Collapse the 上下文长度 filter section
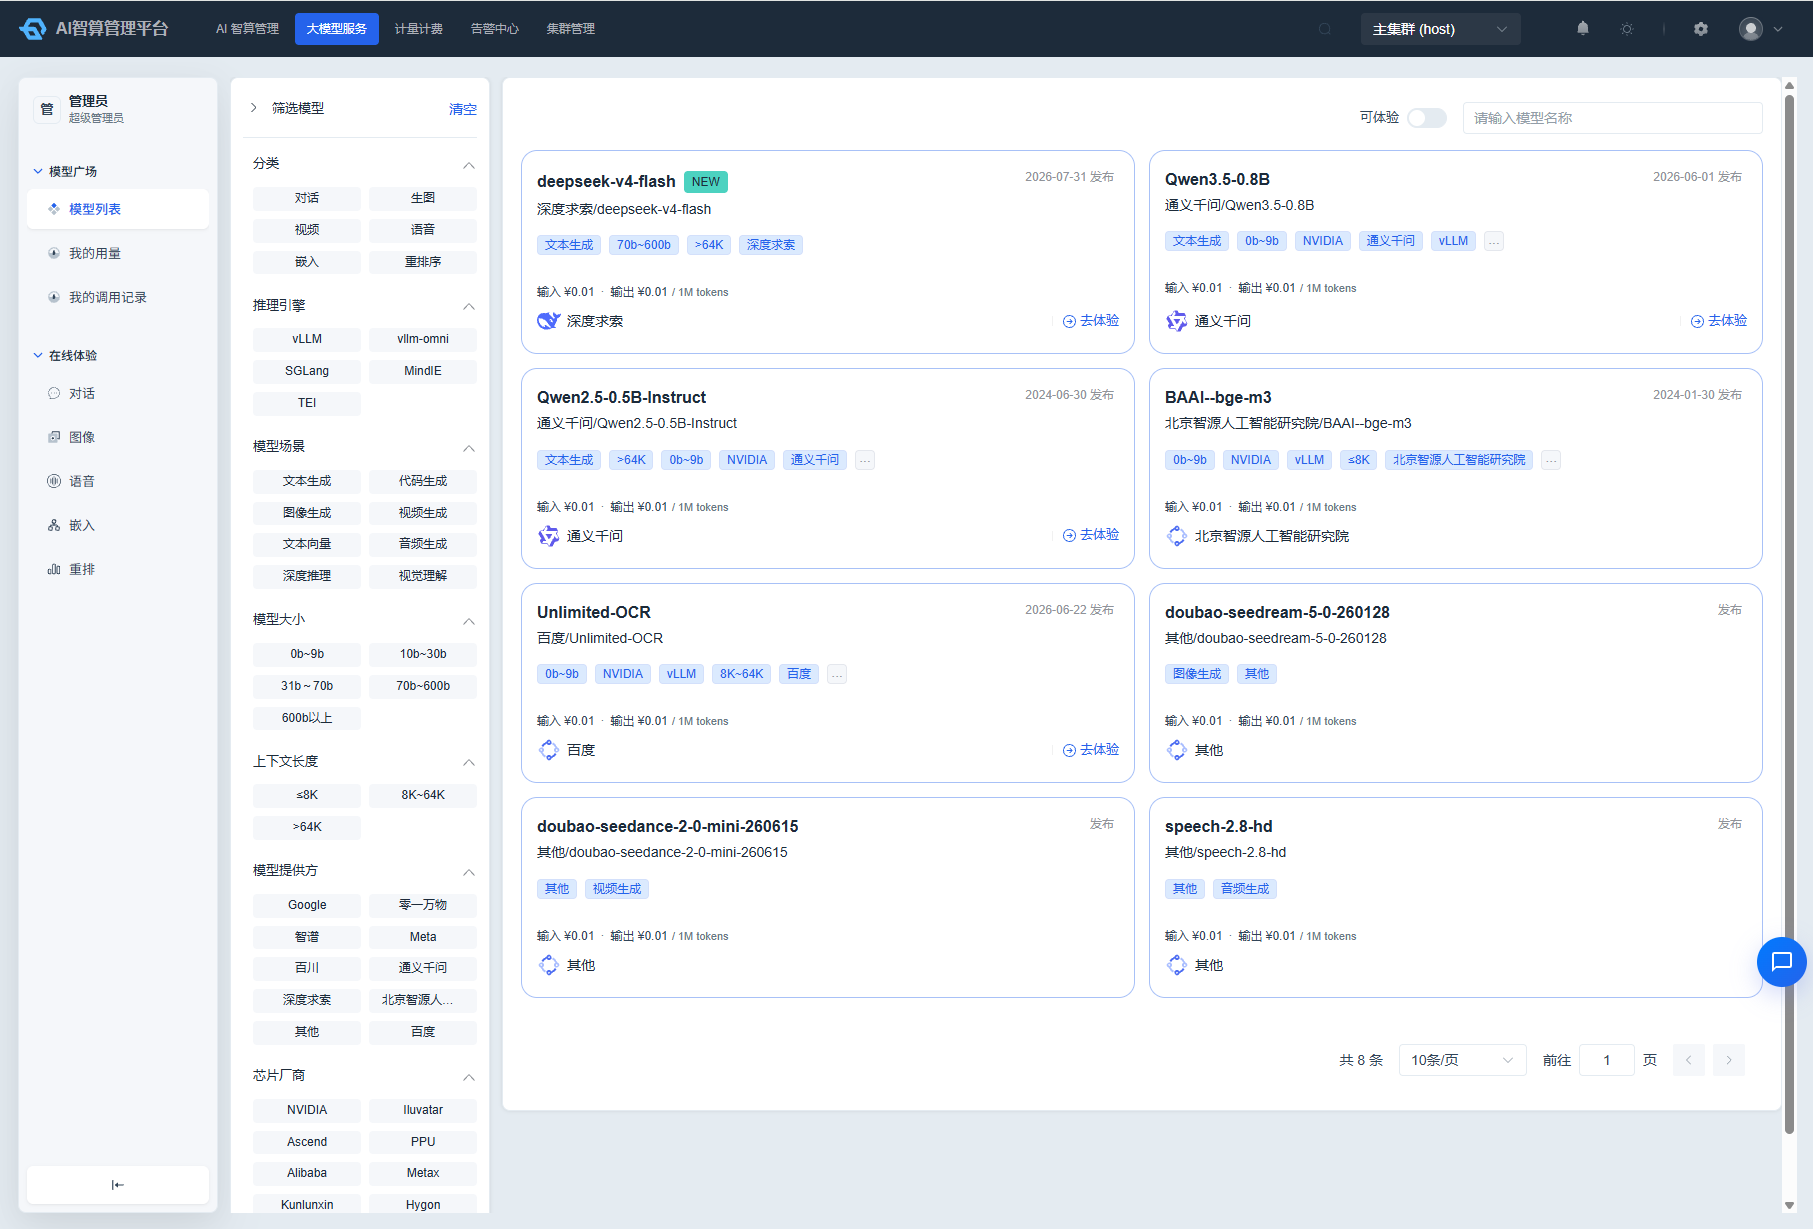Screen dimensions: 1813x1229 [x=469, y=762]
